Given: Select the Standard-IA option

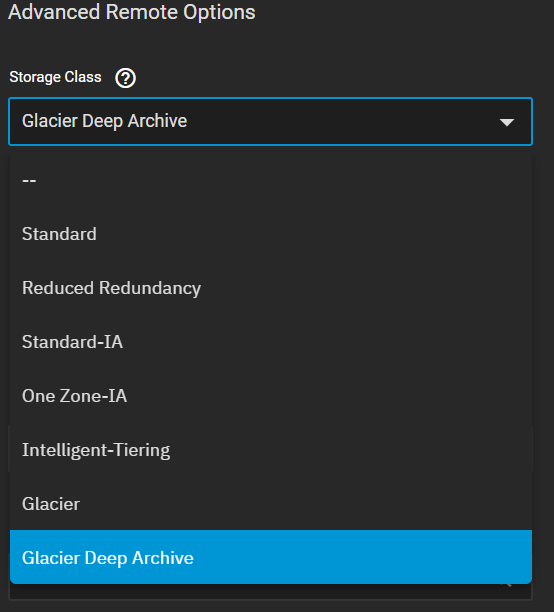Looking at the screenshot, I should coord(271,342).
